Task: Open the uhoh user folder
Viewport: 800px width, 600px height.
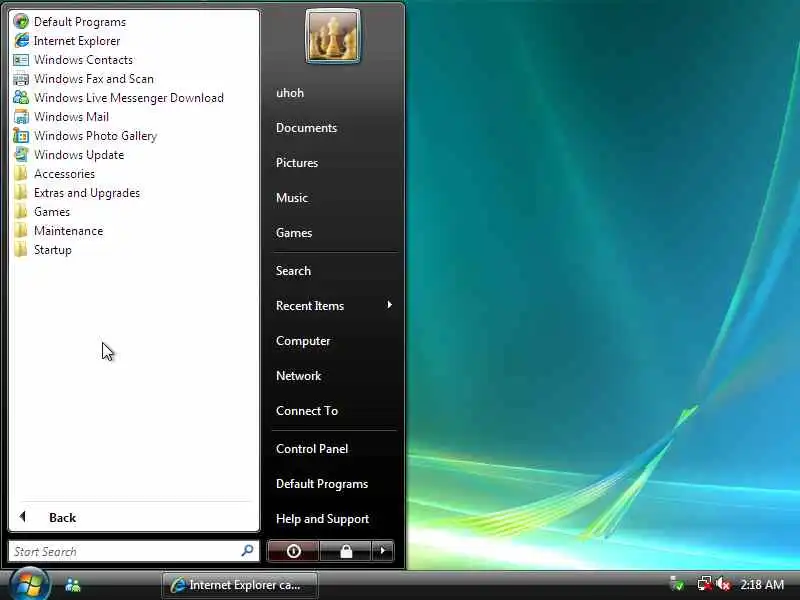Action: click(x=290, y=93)
